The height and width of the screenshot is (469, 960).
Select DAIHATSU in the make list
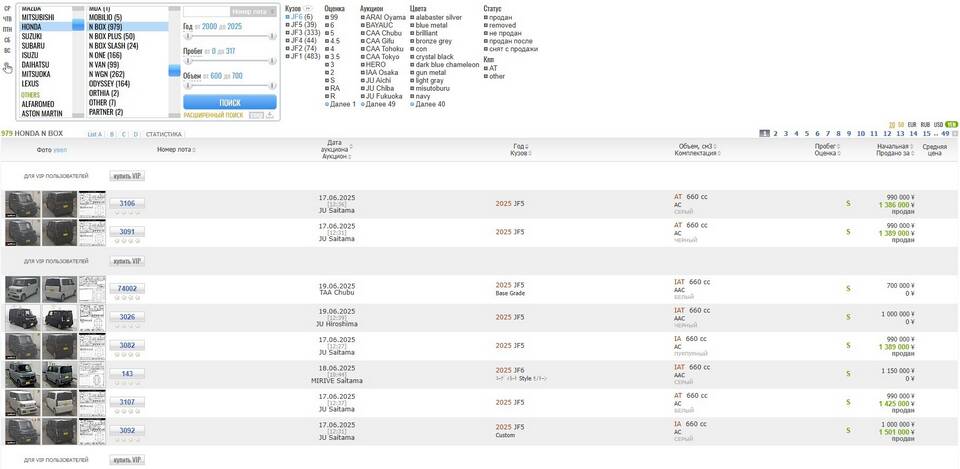point(35,64)
